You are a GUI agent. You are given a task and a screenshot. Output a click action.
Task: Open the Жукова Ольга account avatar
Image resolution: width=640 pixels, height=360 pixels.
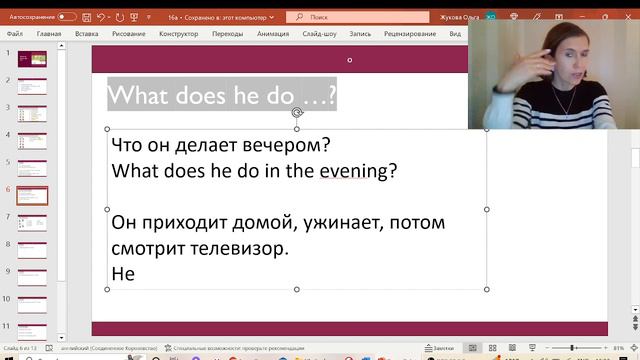pos(490,17)
